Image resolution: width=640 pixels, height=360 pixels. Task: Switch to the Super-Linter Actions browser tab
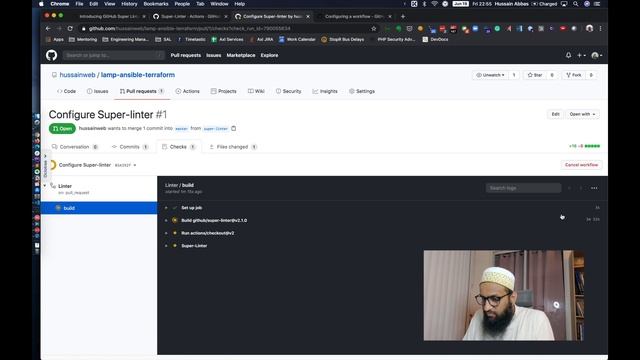[190, 17]
